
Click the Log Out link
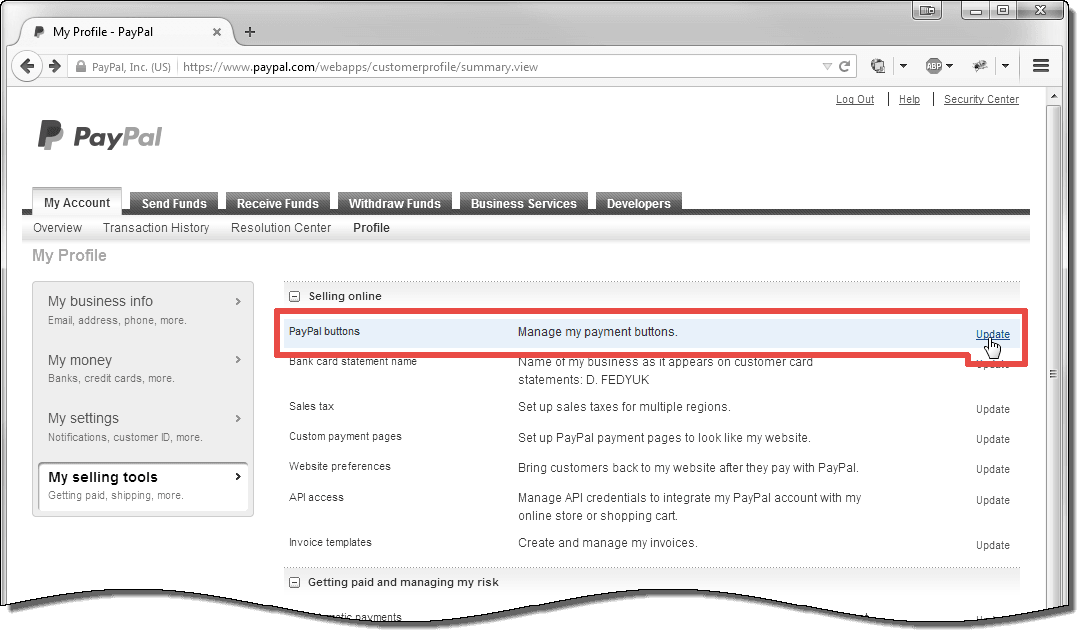point(855,100)
